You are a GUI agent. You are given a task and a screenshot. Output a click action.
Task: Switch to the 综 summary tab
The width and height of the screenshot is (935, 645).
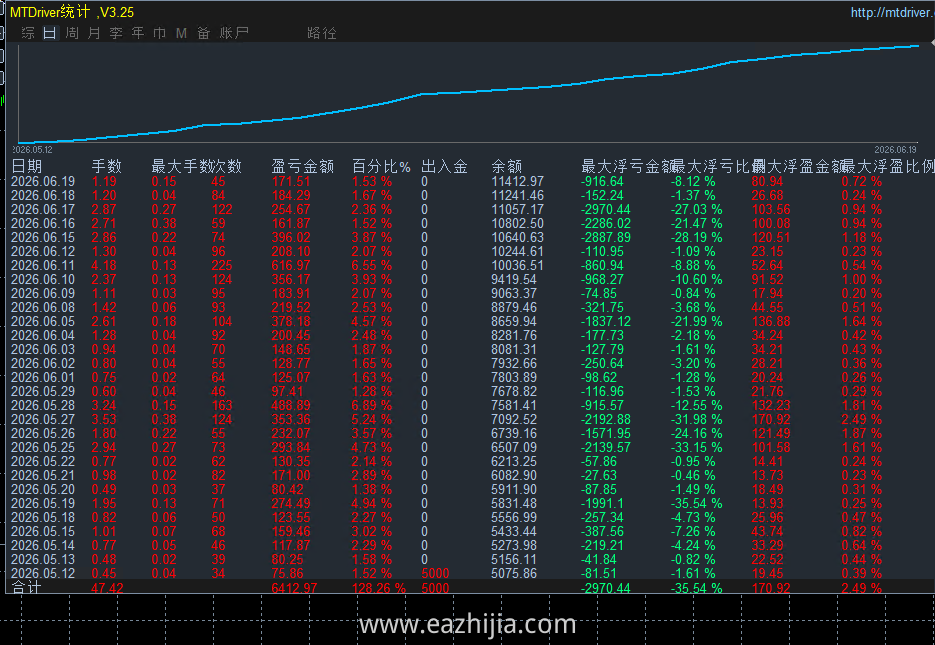(x=27, y=33)
